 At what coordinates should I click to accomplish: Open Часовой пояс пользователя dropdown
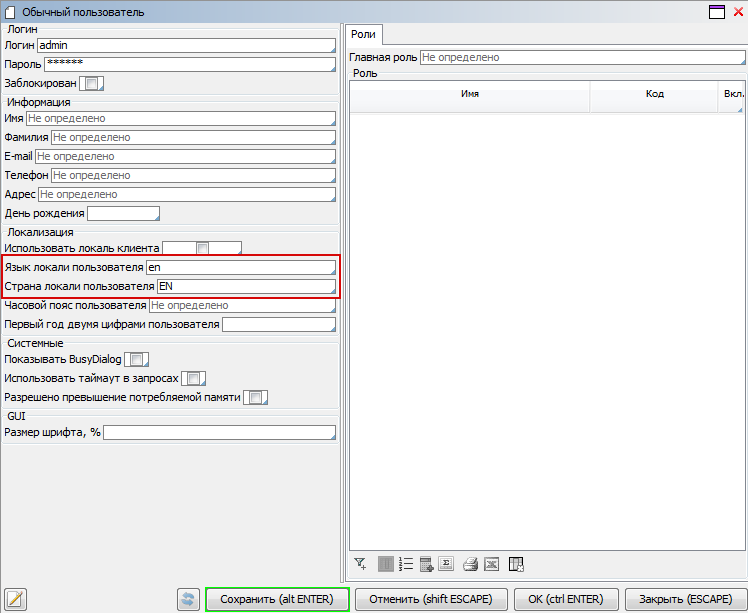[242, 305]
